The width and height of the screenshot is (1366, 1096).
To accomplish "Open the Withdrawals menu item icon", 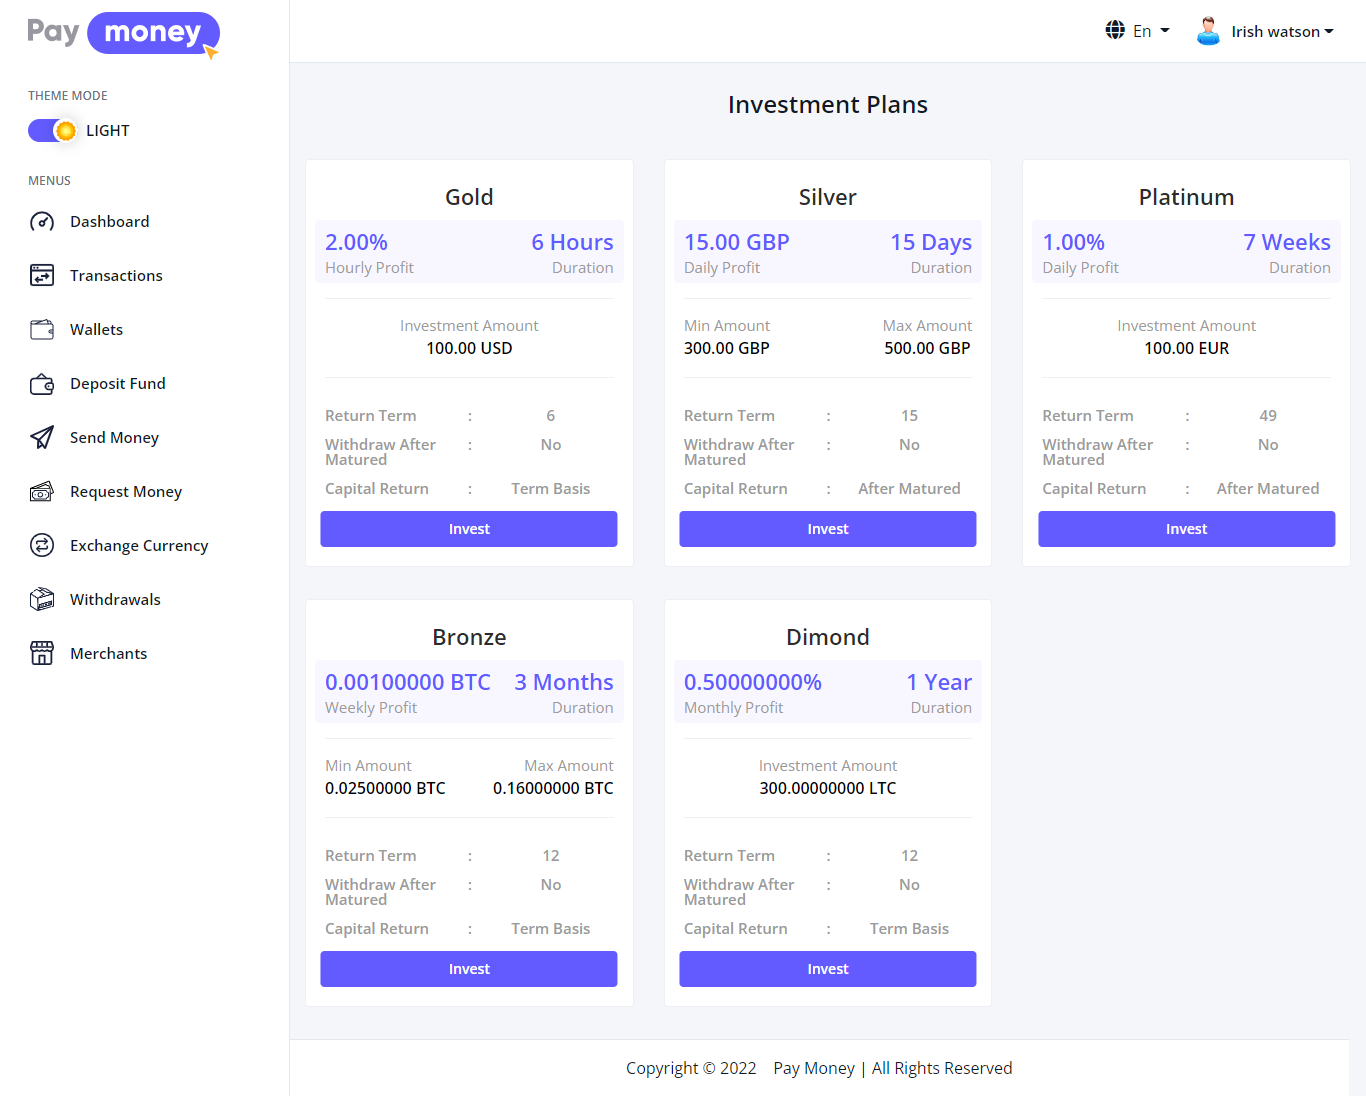I will [42, 599].
